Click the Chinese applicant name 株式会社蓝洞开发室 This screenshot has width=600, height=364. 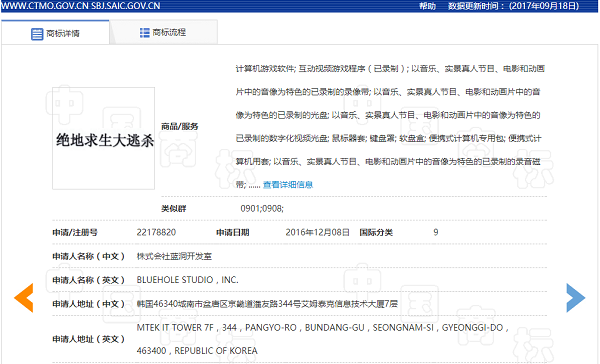coord(174,256)
